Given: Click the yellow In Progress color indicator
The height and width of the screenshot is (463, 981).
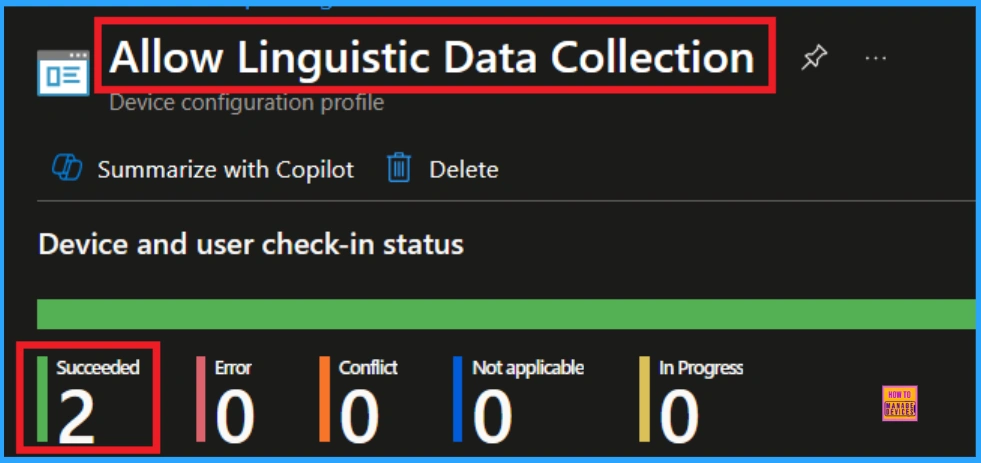Looking at the screenshot, I should click(x=645, y=398).
